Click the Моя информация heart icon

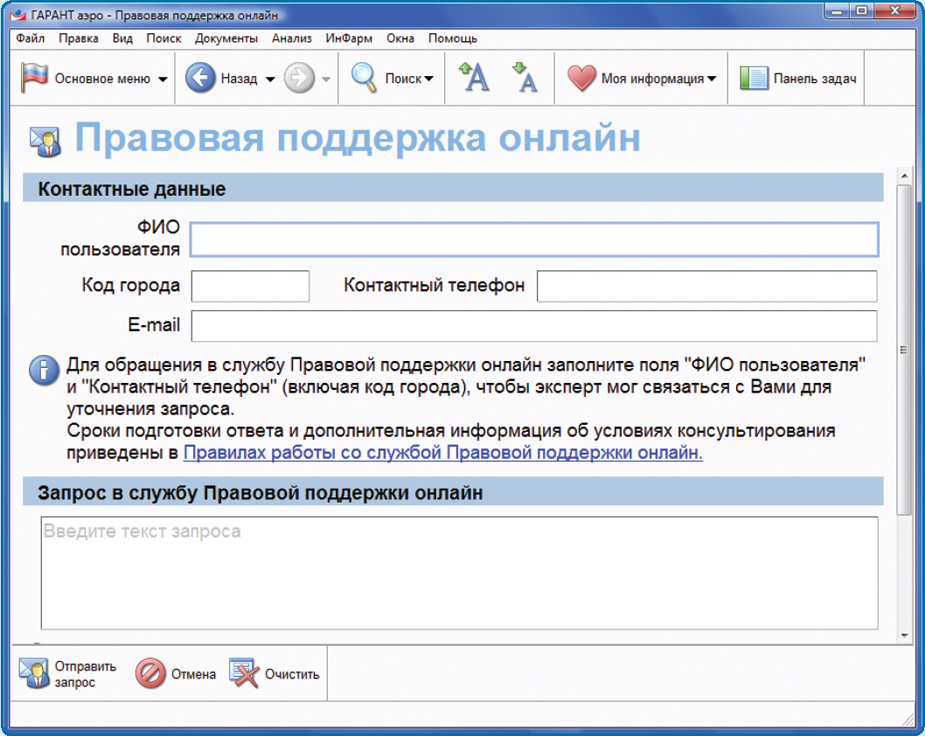pyautogui.click(x=581, y=79)
